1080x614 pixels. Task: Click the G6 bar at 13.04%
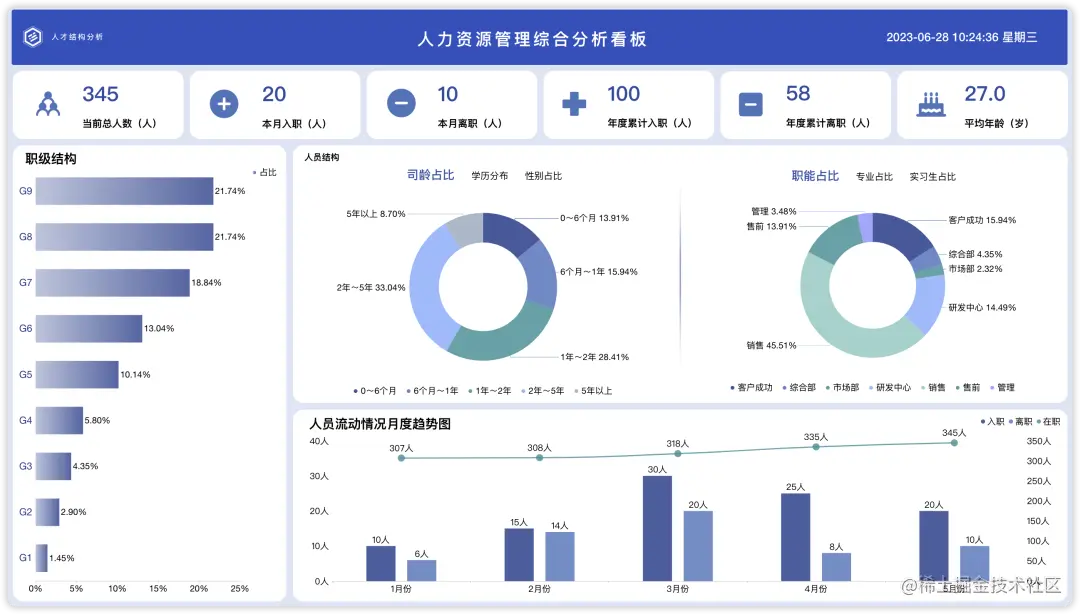click(89, 329)
